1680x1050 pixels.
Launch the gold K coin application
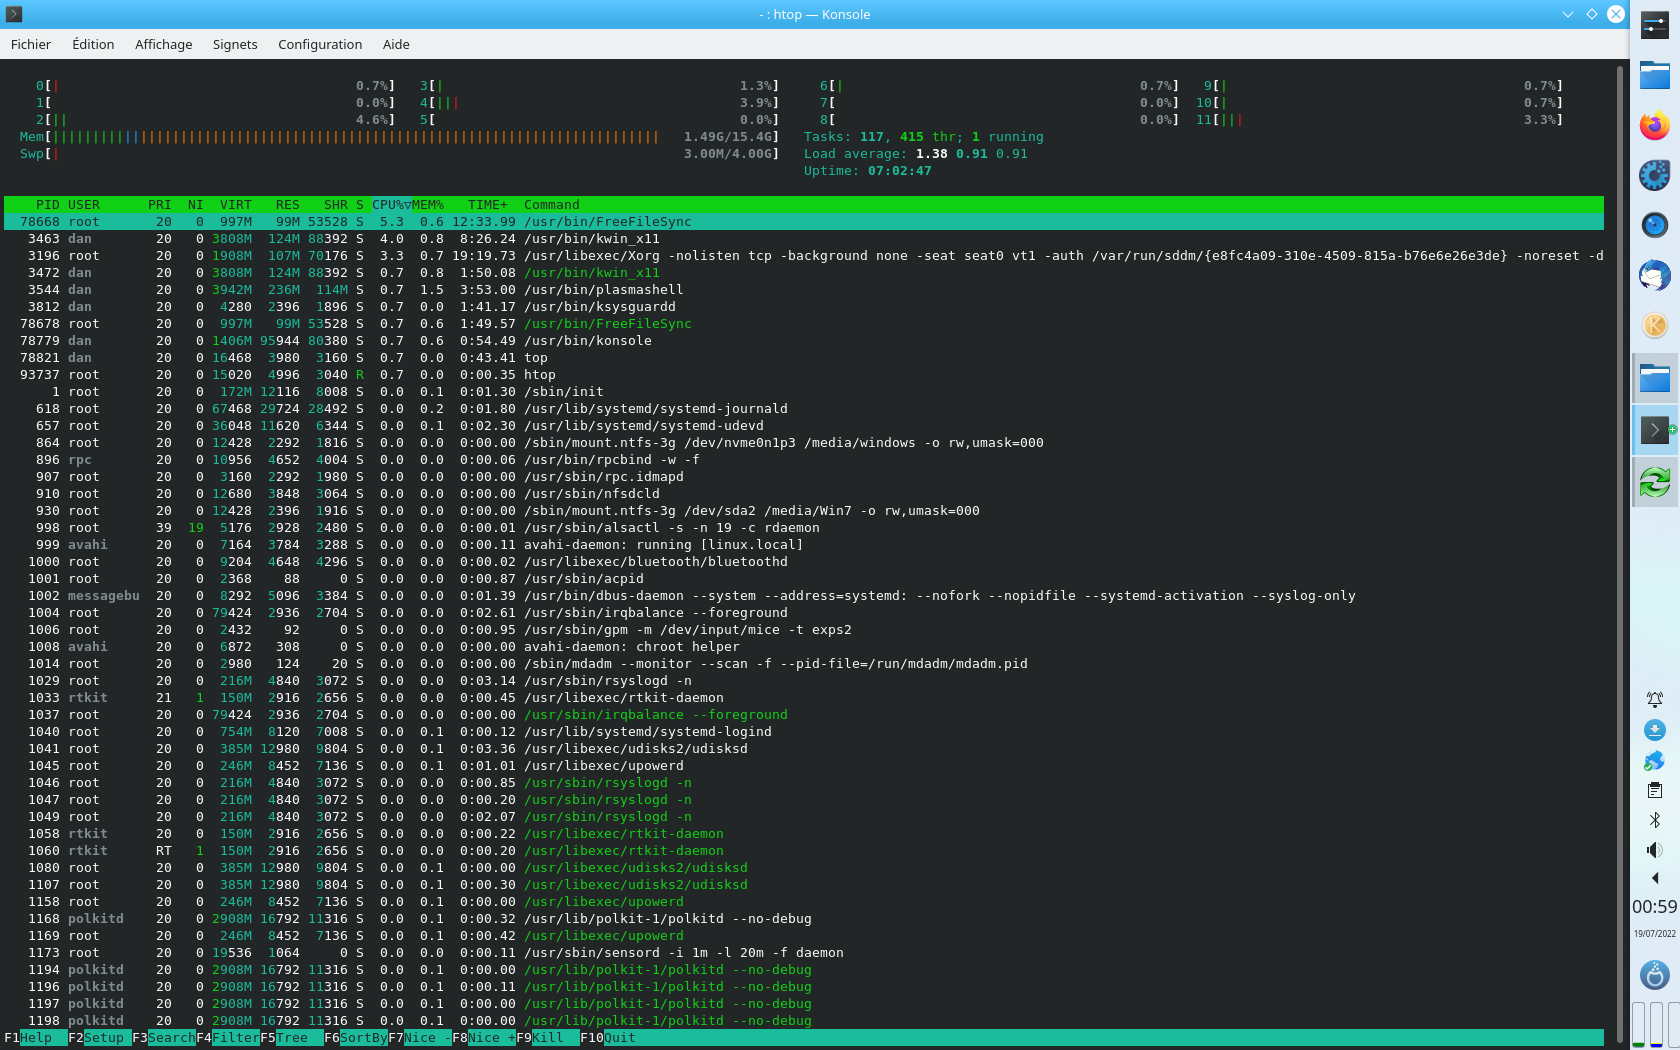click(x=1655, y=325)
